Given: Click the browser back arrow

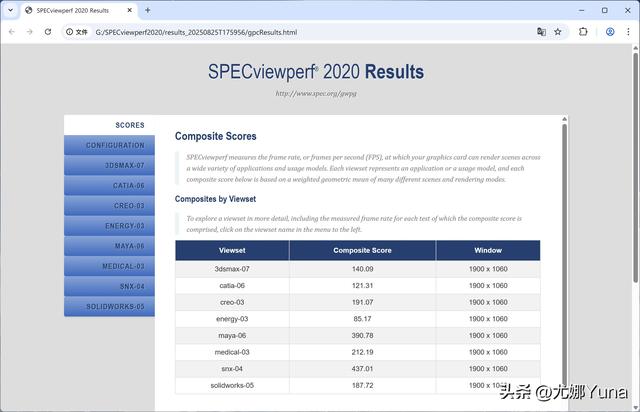Looking at the screenshot, I should 11,32.
